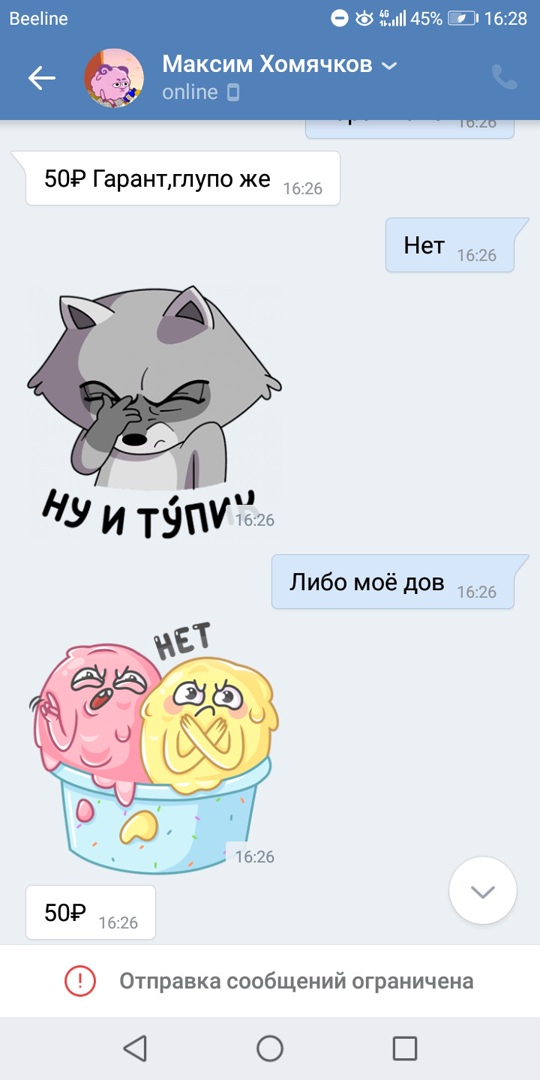Jump to latest messages with round chevron button
This screenshot has height=1080, width=540.
[483, 891]
